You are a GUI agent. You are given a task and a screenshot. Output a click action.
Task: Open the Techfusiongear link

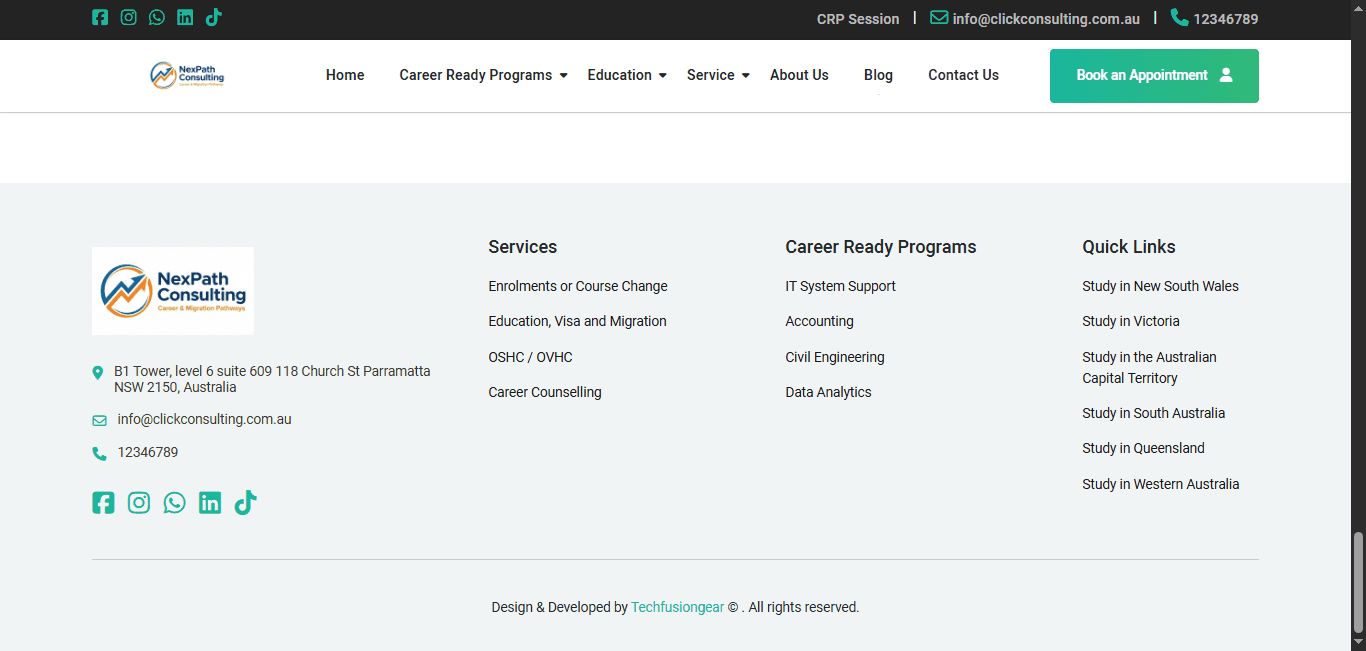[677, 607]
